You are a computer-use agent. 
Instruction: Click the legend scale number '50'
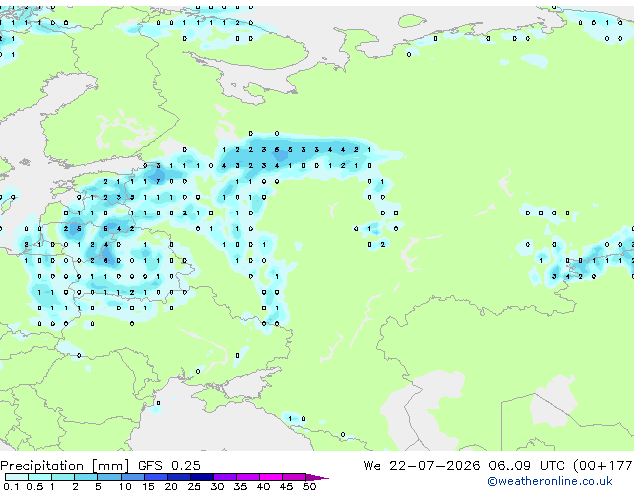coord(309,486)
